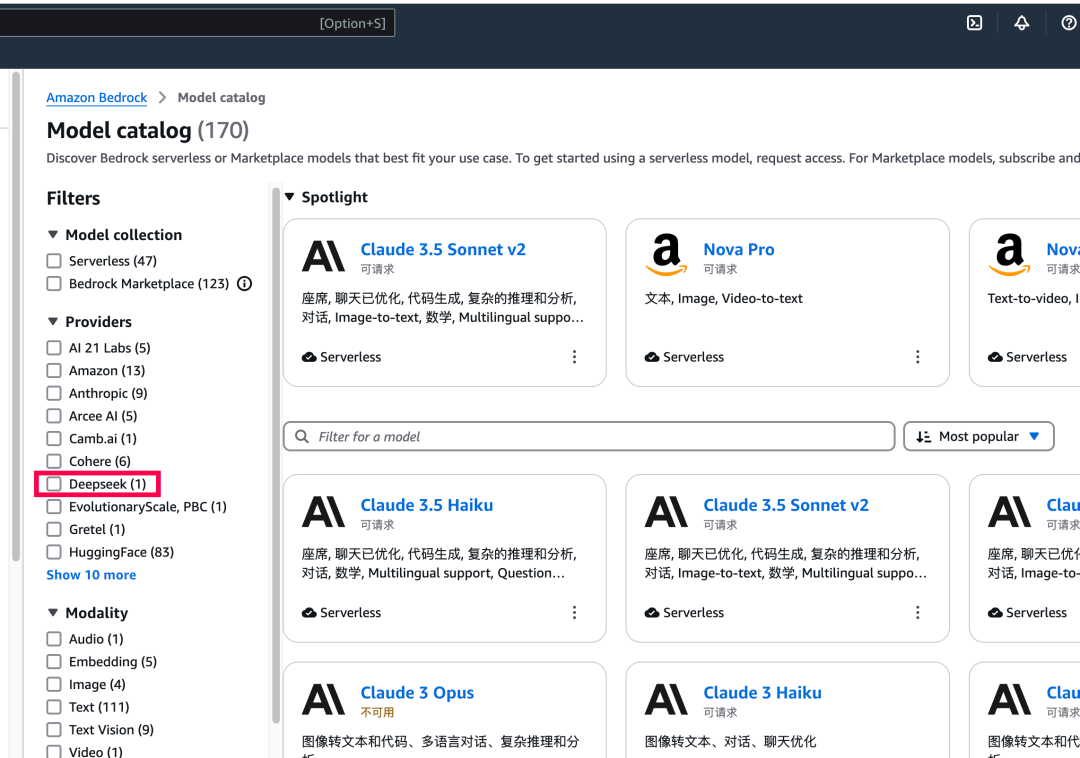
Task: Check the Deepseek provider checkbox
Action: pos(54,484)
